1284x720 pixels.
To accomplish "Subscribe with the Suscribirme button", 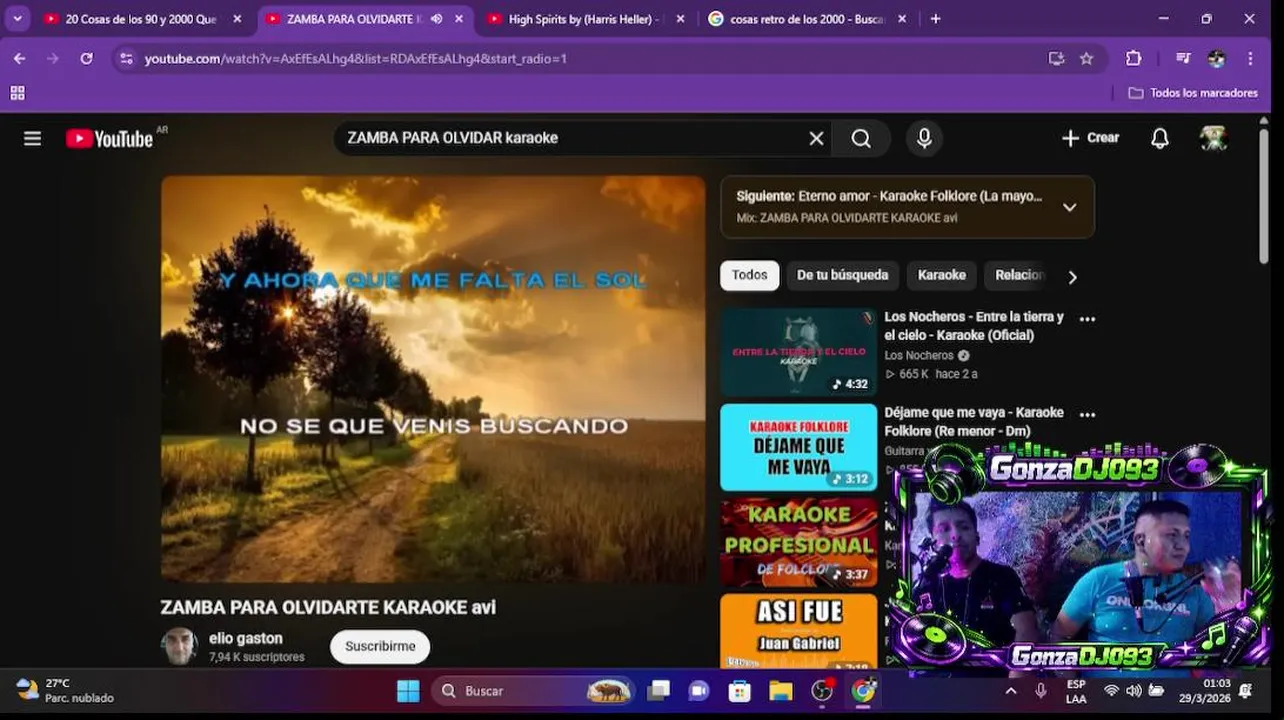I will 380,646.
